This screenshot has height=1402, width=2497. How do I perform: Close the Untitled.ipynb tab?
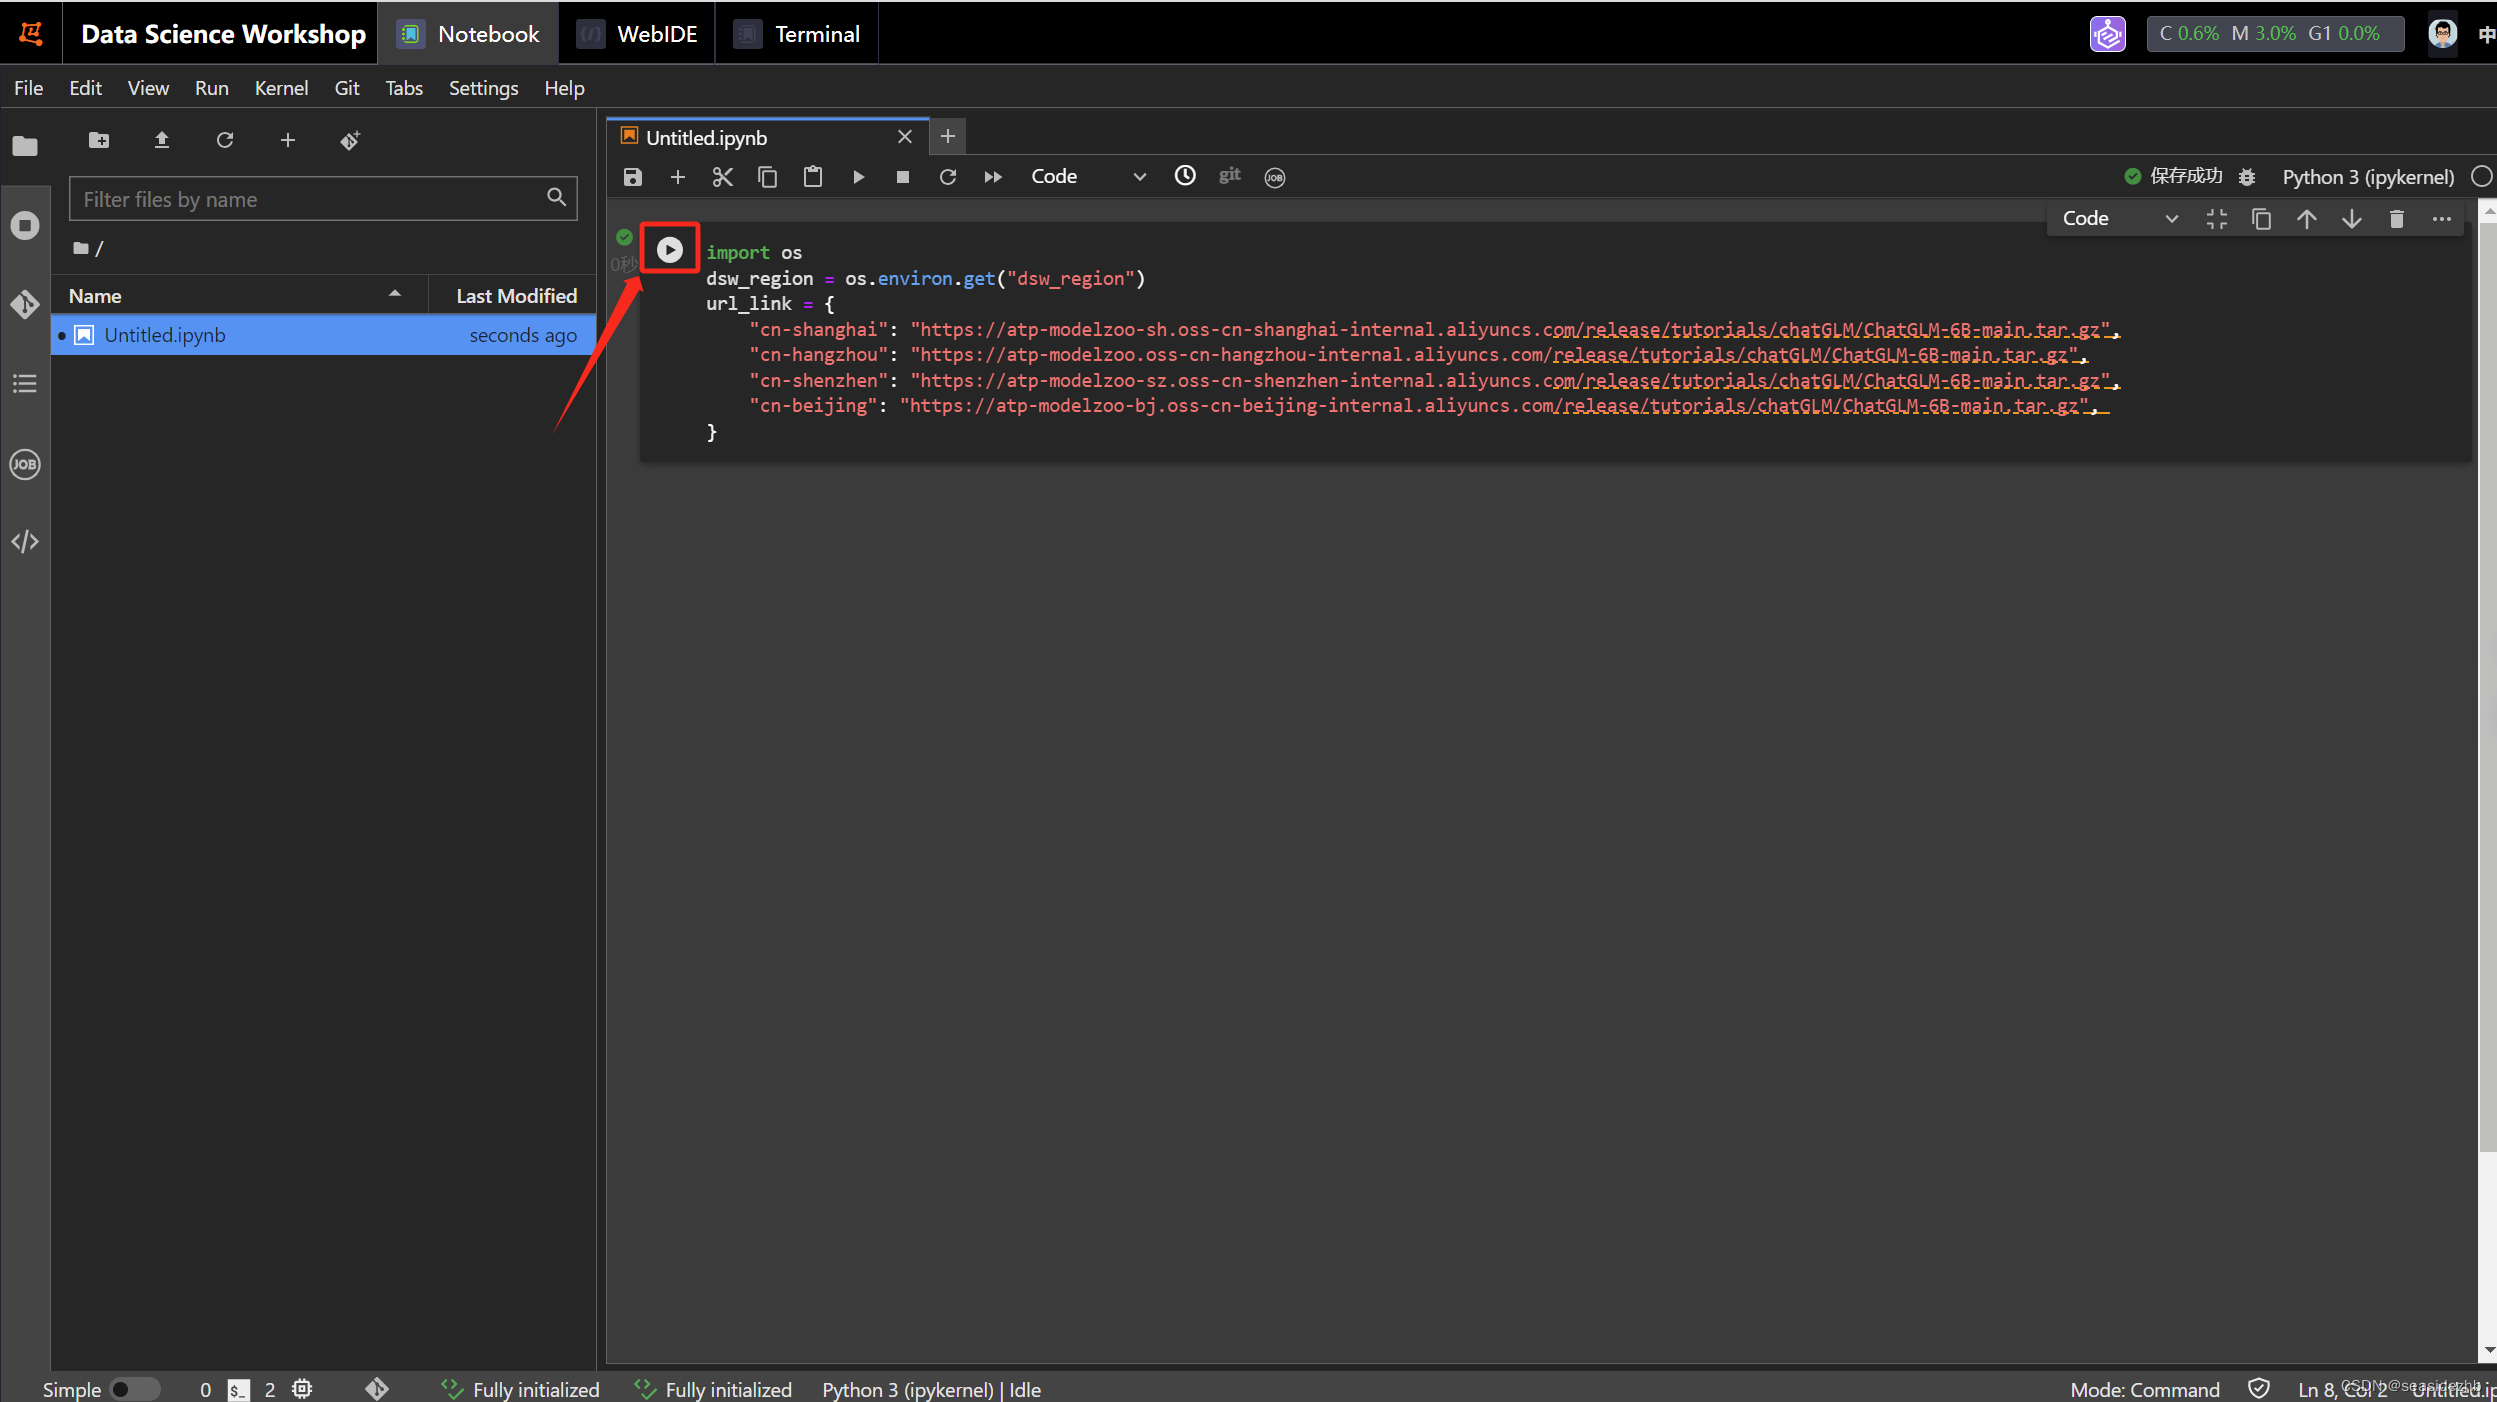(x=905, y=136)
